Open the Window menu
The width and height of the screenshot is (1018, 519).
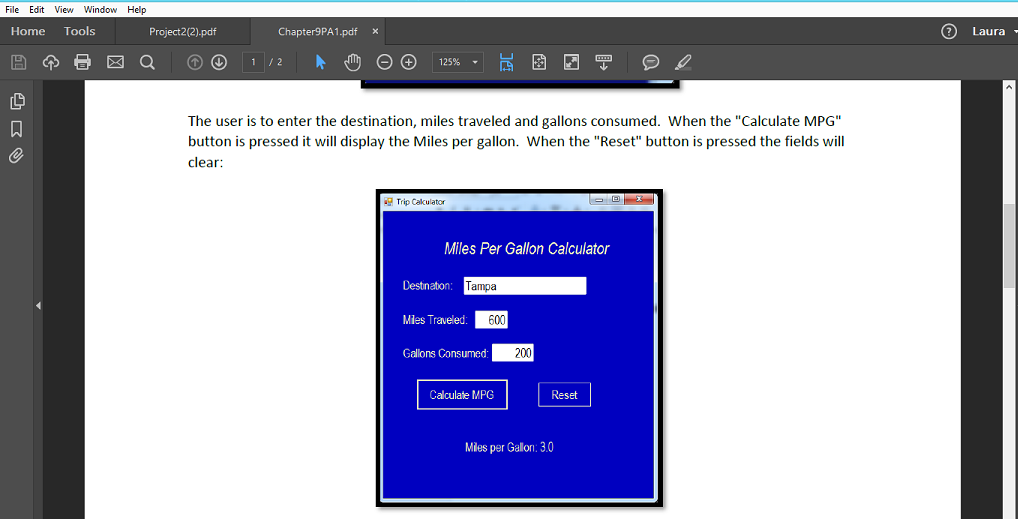(x=100, y=9)
